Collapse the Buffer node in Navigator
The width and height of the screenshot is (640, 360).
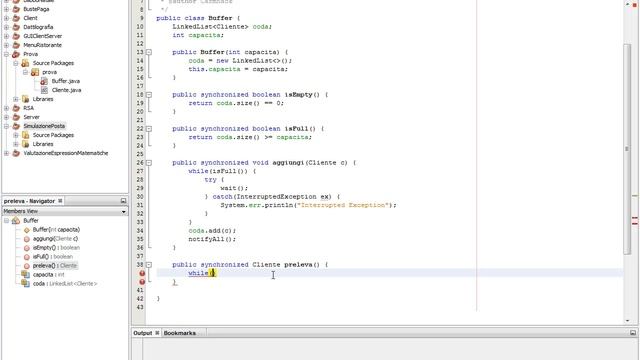point(7,220)
